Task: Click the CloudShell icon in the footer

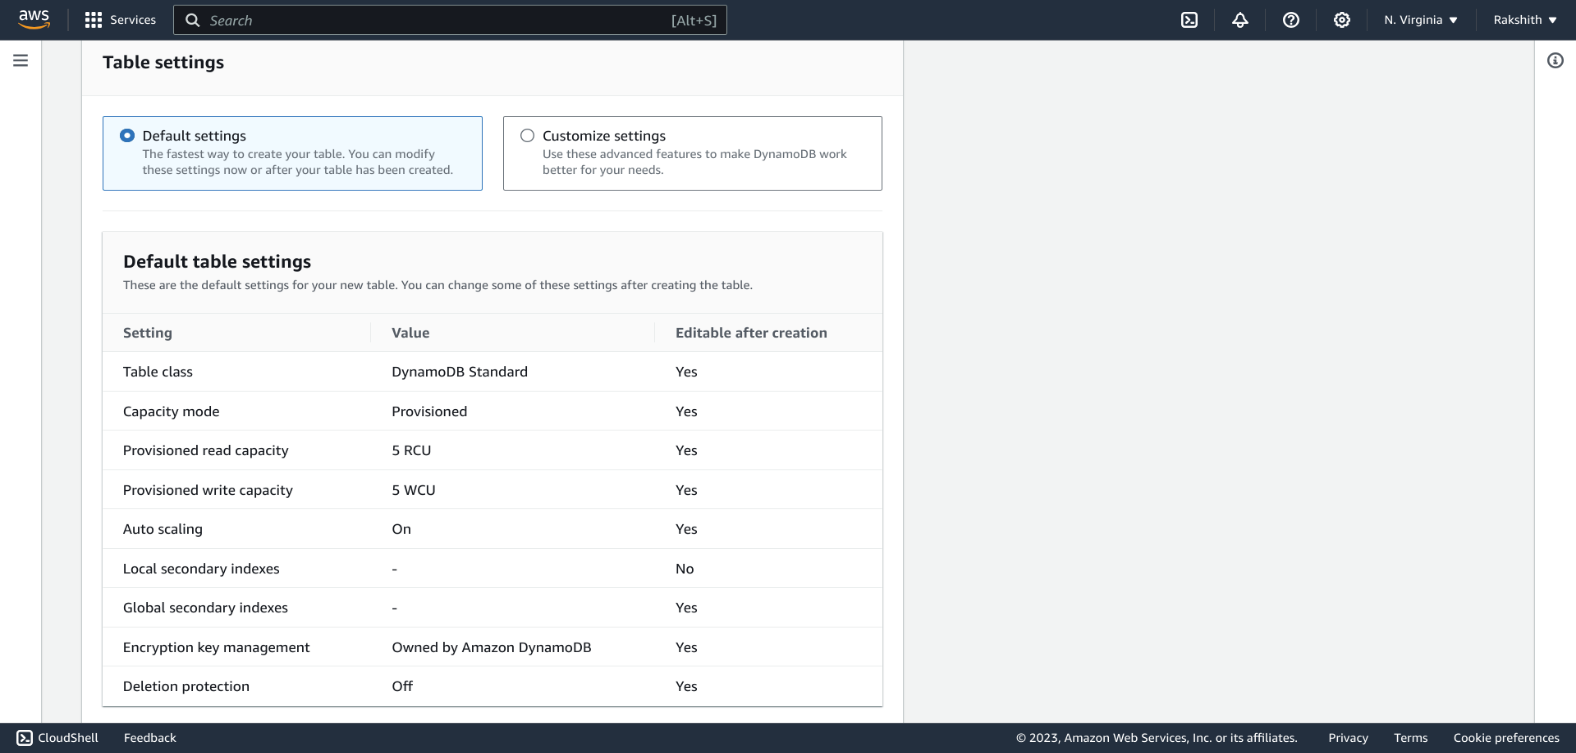Action: [x=25, y=738]
